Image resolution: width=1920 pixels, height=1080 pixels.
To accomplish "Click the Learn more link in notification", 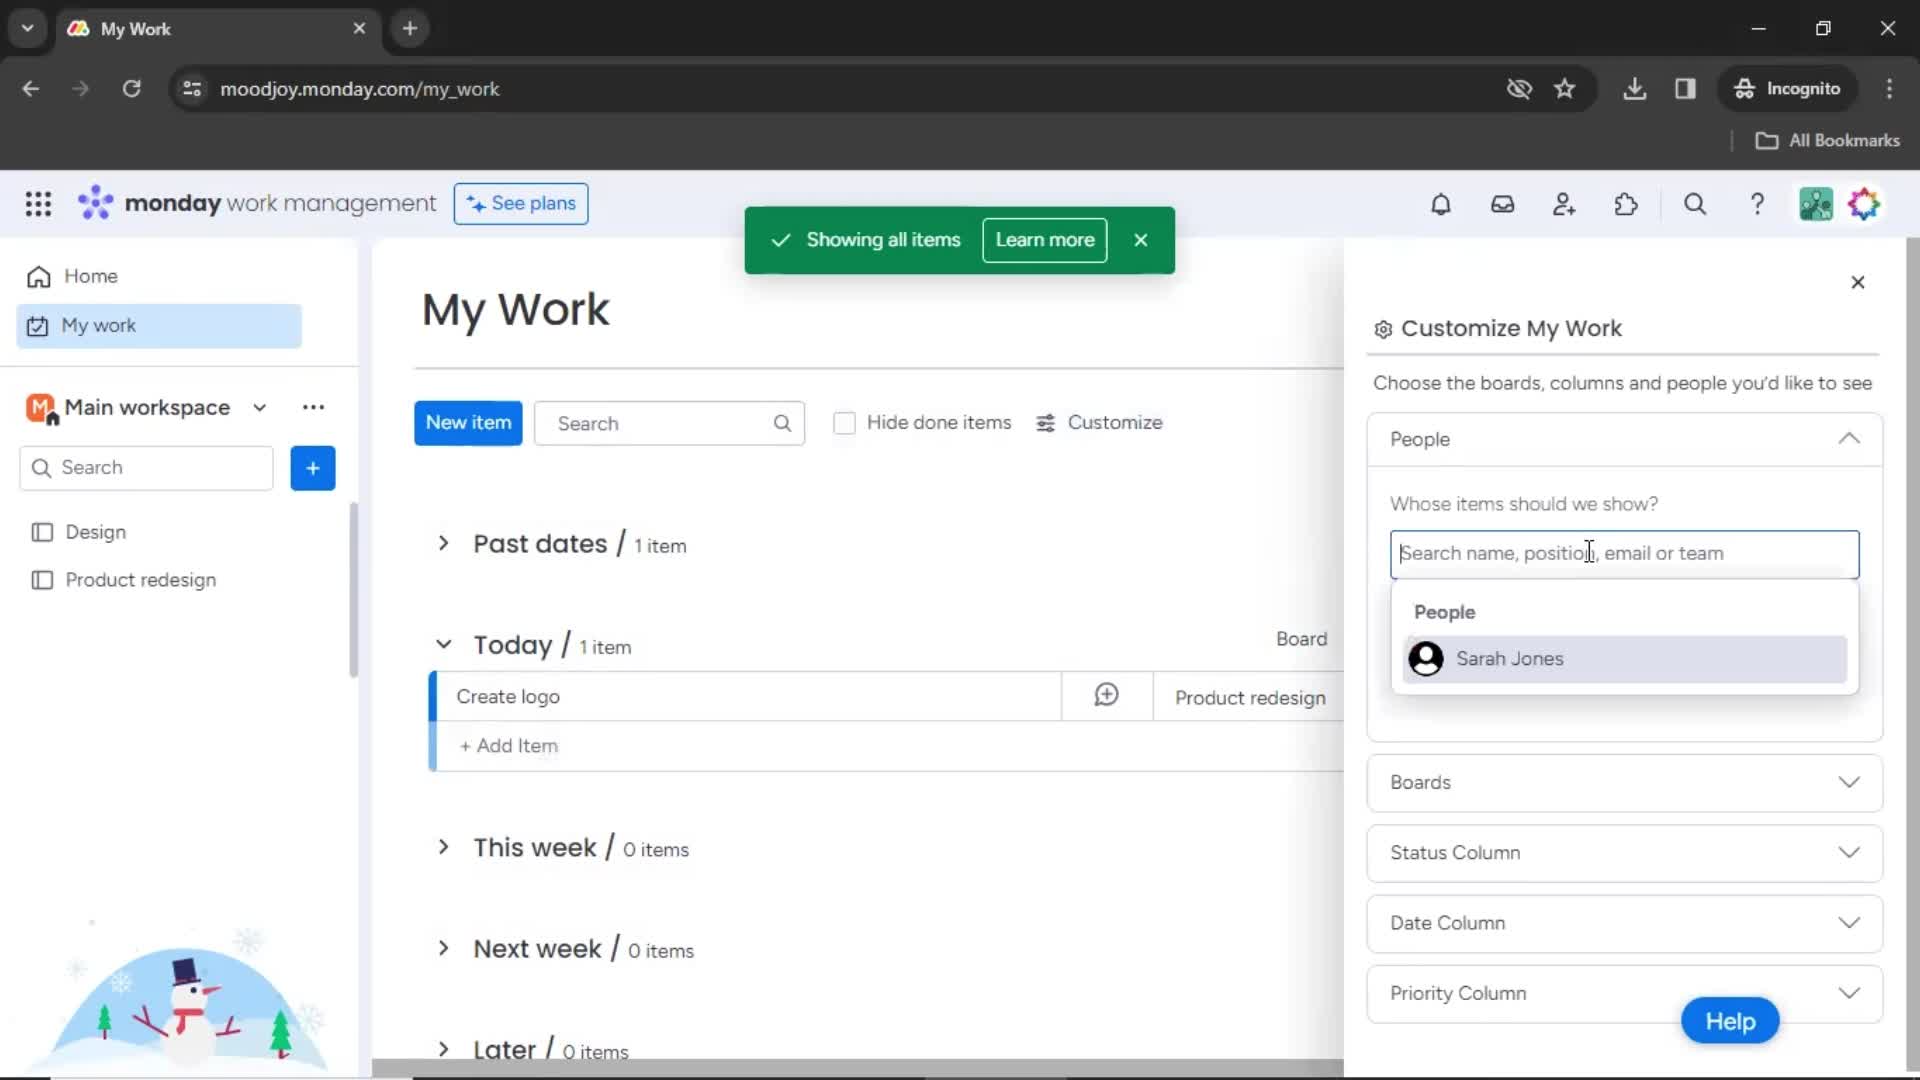I will (1044, 240).
